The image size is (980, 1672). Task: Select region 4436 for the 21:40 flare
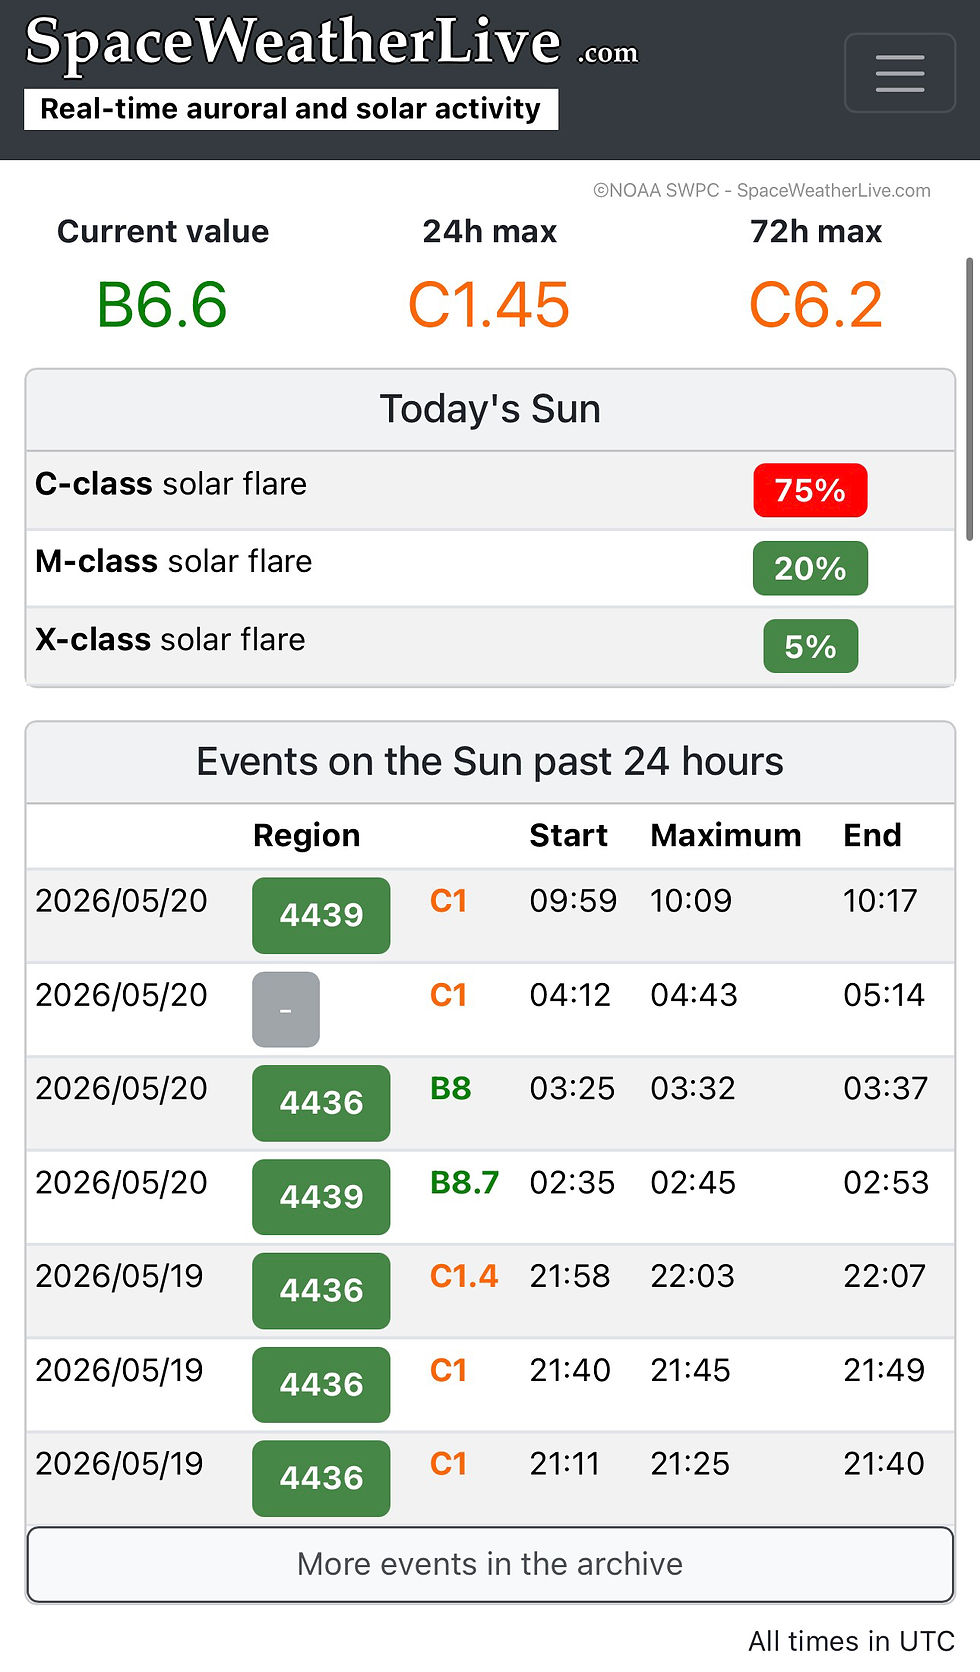click(321, 1385)
